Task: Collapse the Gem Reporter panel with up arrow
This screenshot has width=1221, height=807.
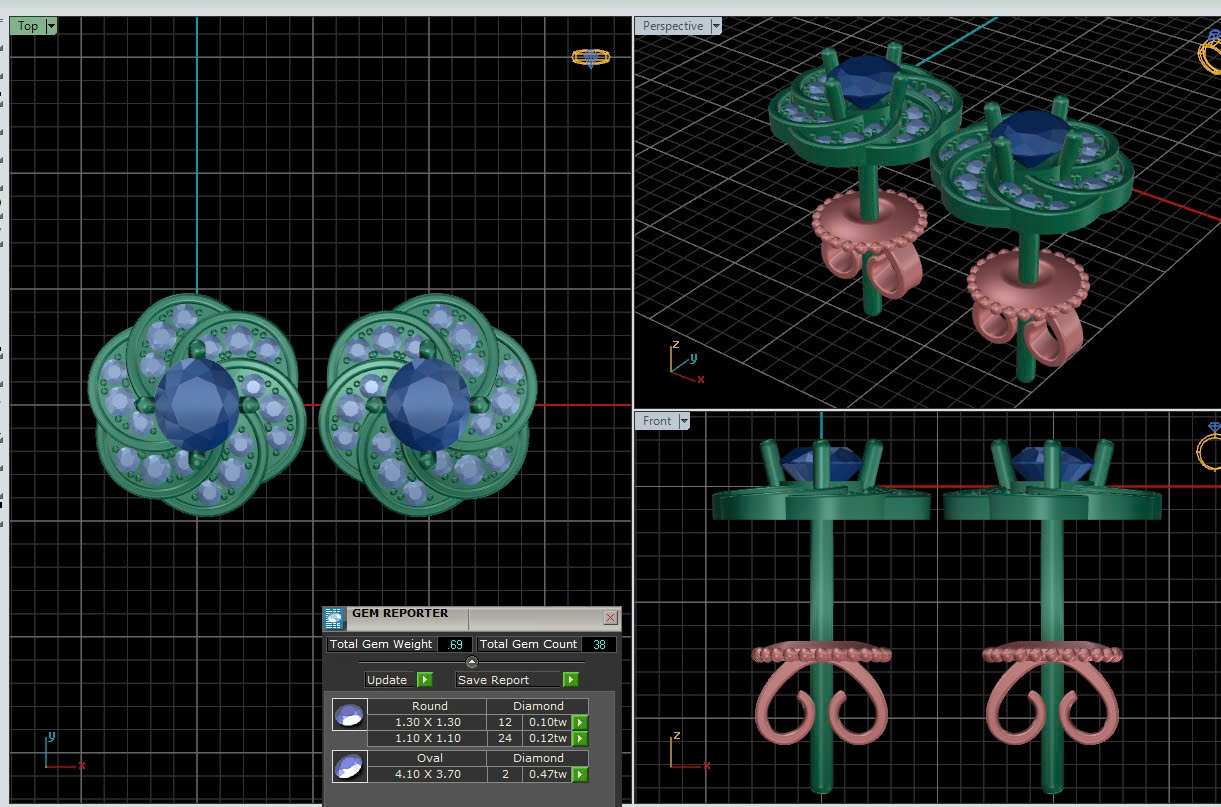Action: coord(472,662)
